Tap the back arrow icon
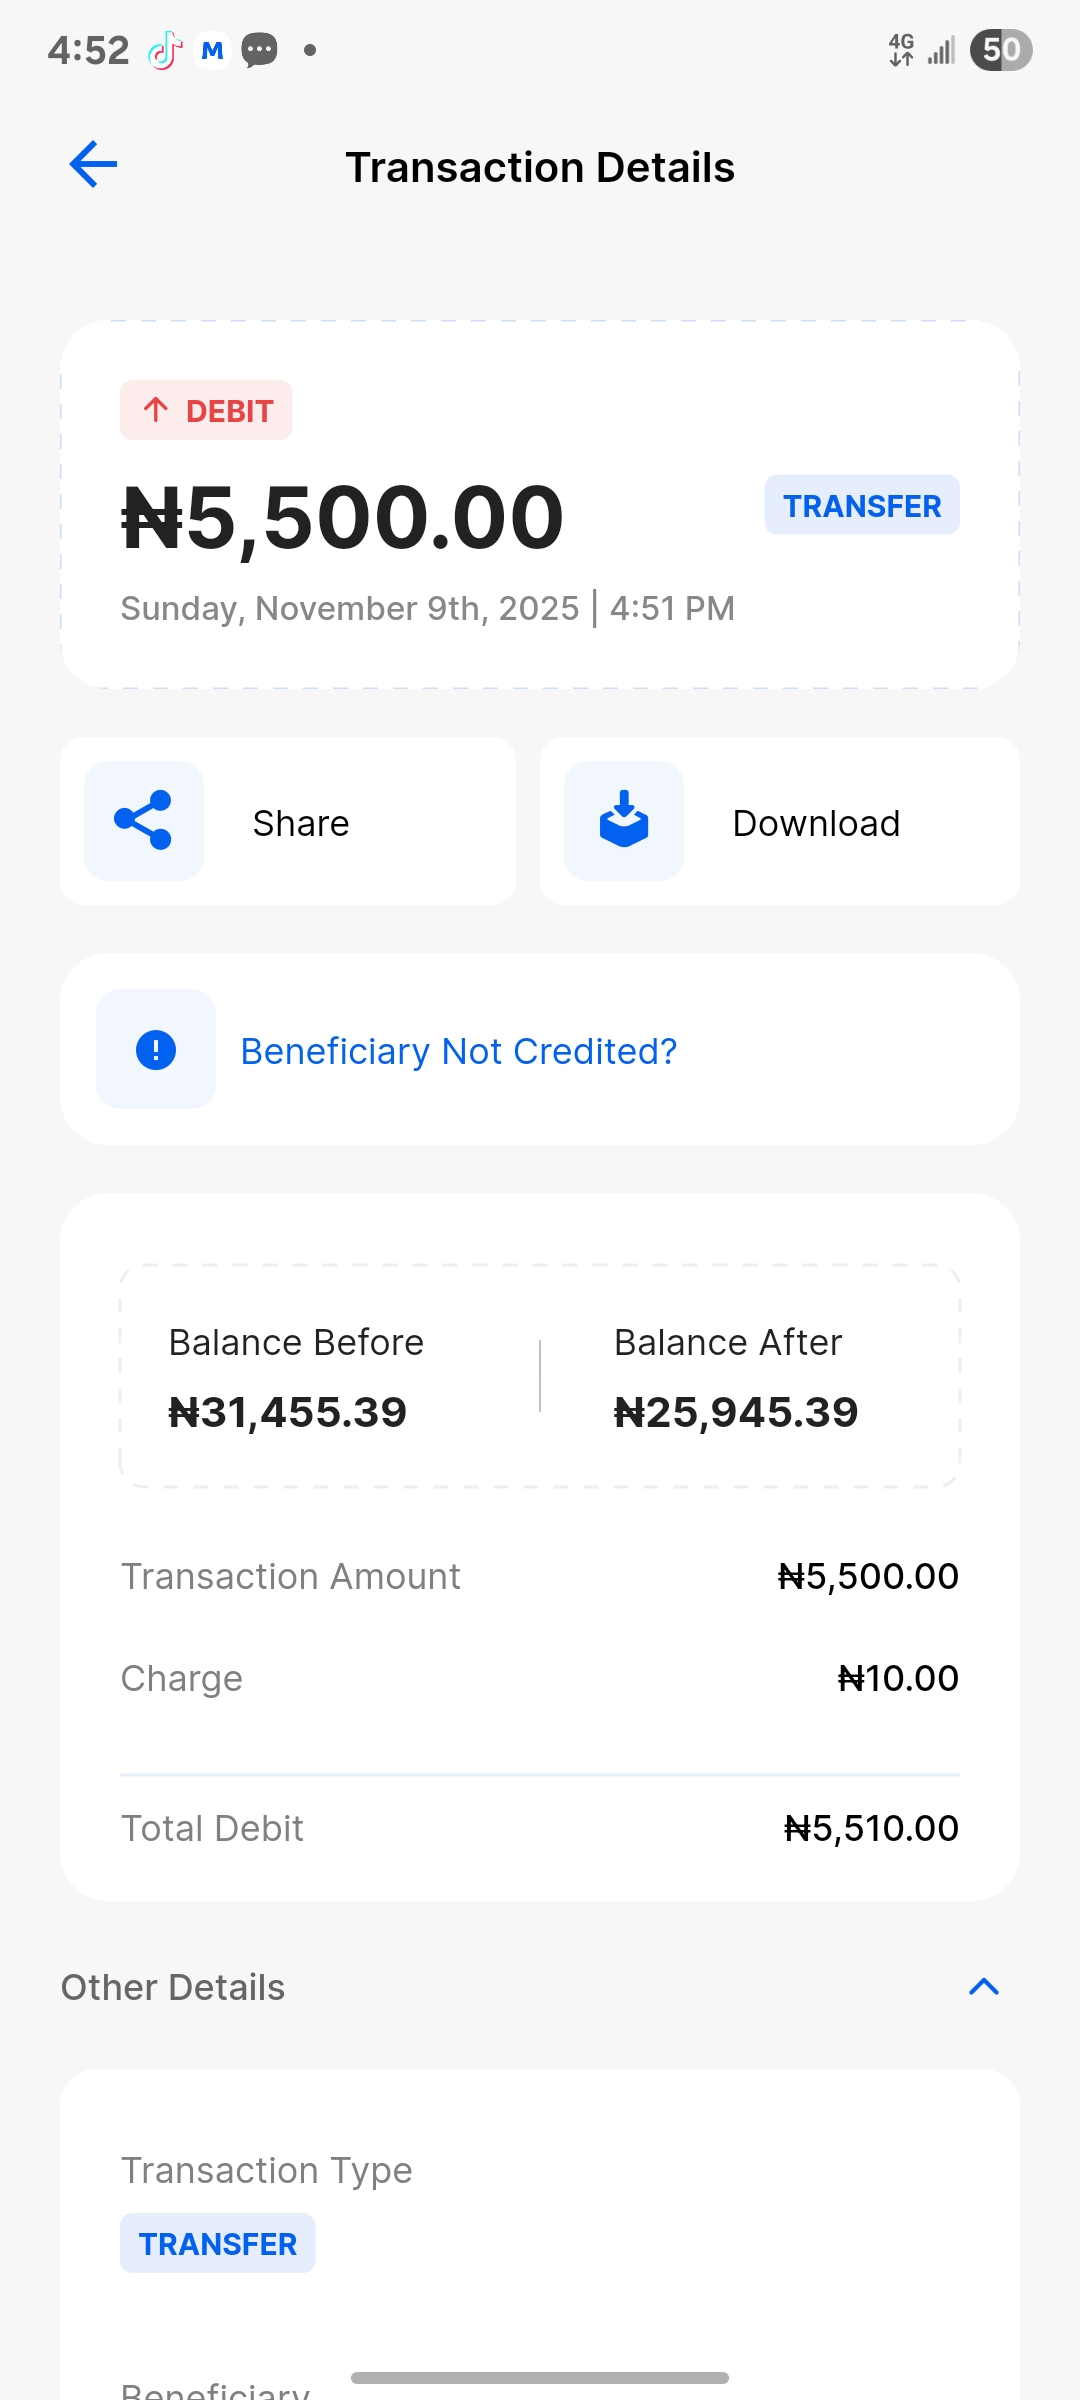 [x=94, y=165]
